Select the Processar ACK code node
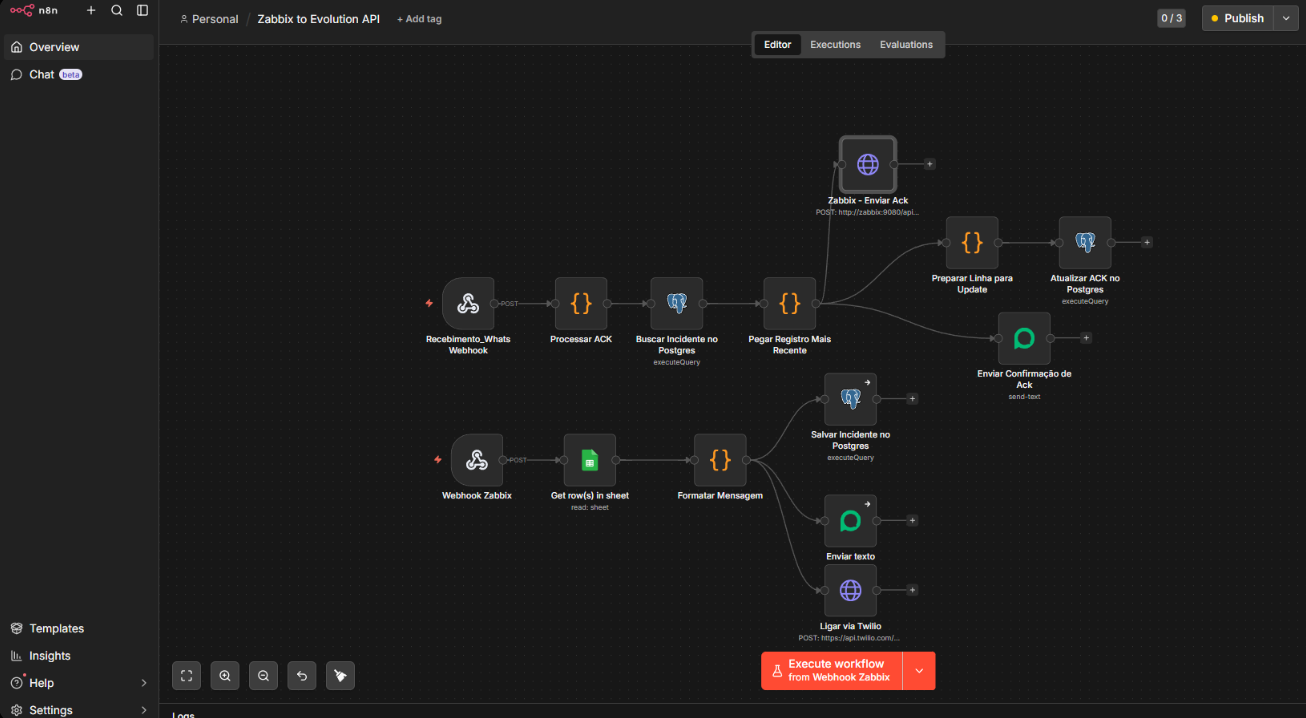 [x=581, y=303]
